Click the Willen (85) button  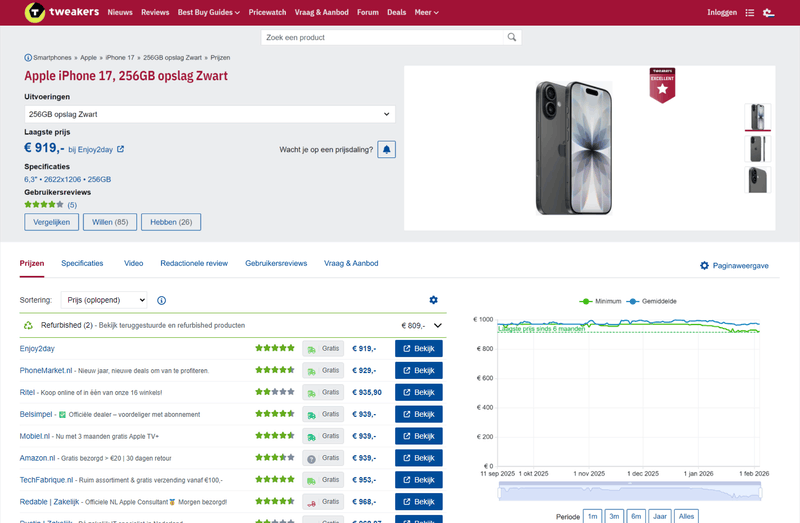point(110,222)
